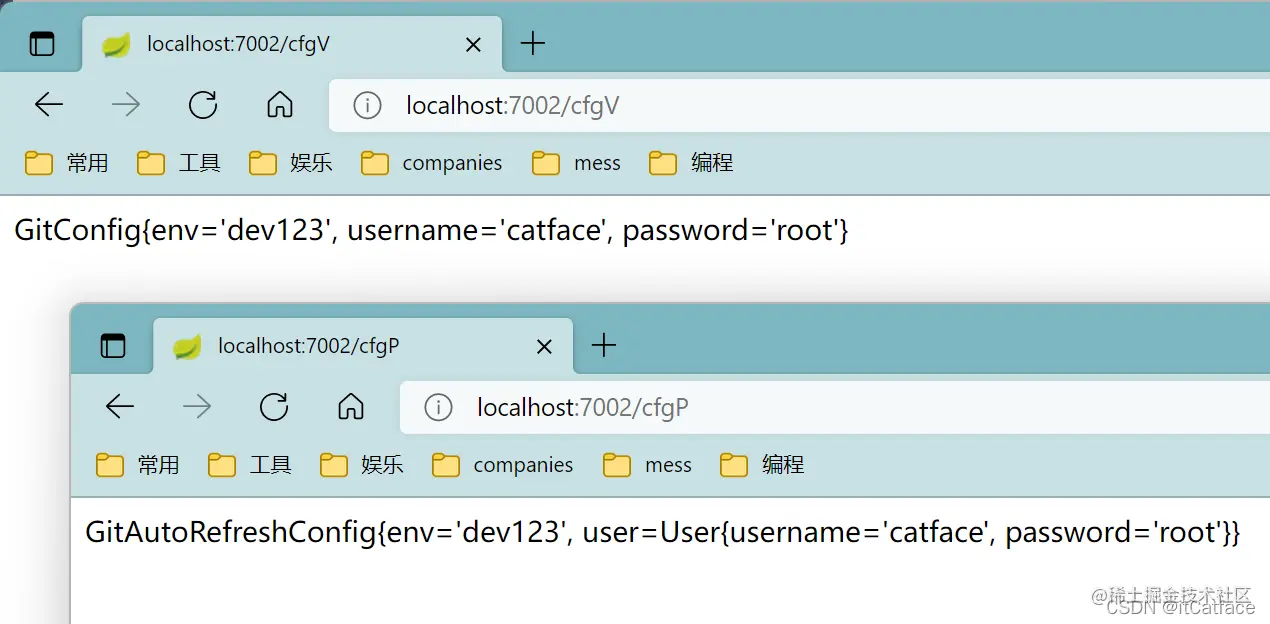Screen dimensions: 1270x624
Task: Open 常用 bookmark folder in cfgP window
Action: pos(138,465)
